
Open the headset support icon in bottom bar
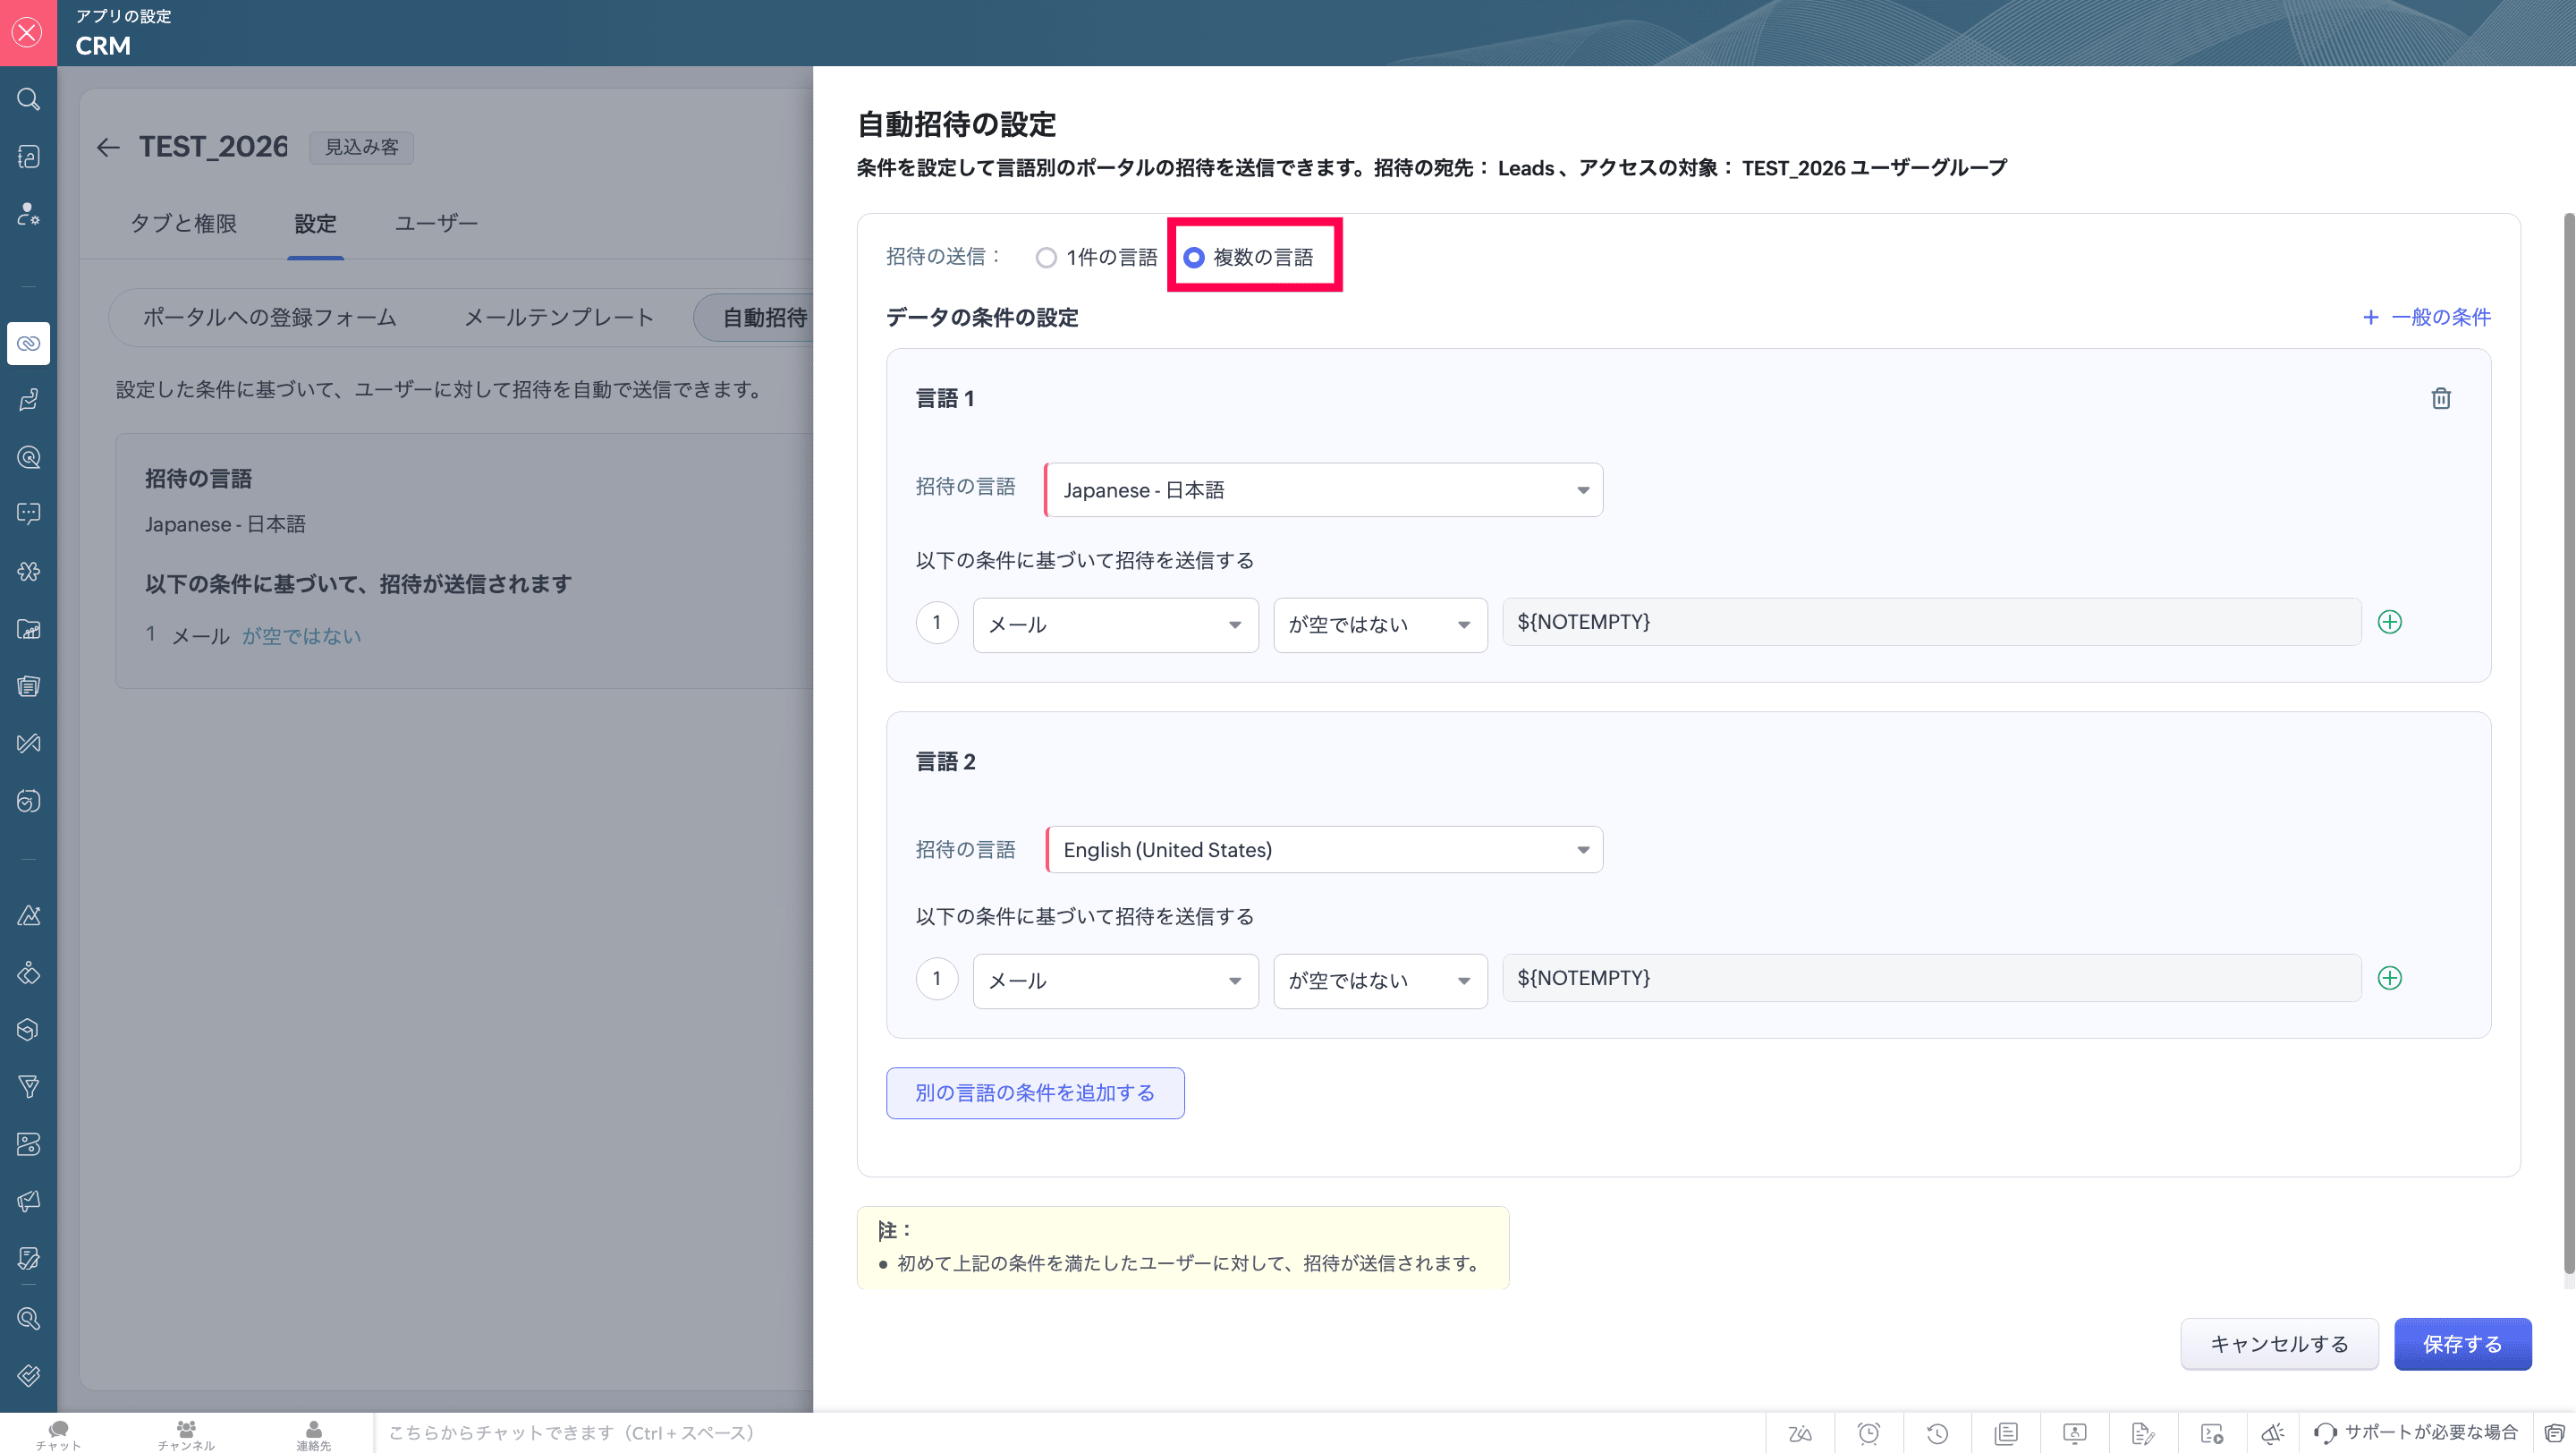point(2325,1433)
